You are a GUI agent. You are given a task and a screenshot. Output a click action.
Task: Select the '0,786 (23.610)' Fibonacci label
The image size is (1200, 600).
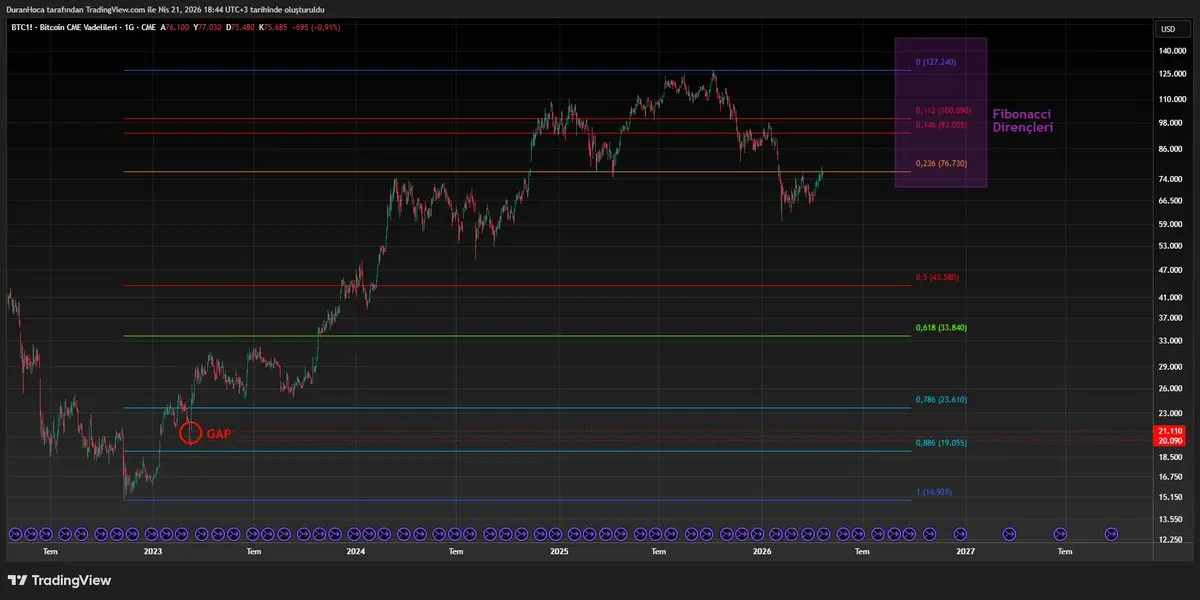point(941,399)
